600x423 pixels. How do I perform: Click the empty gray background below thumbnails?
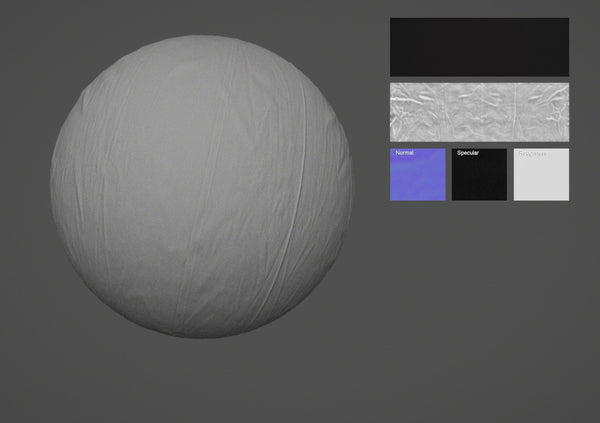479,300
